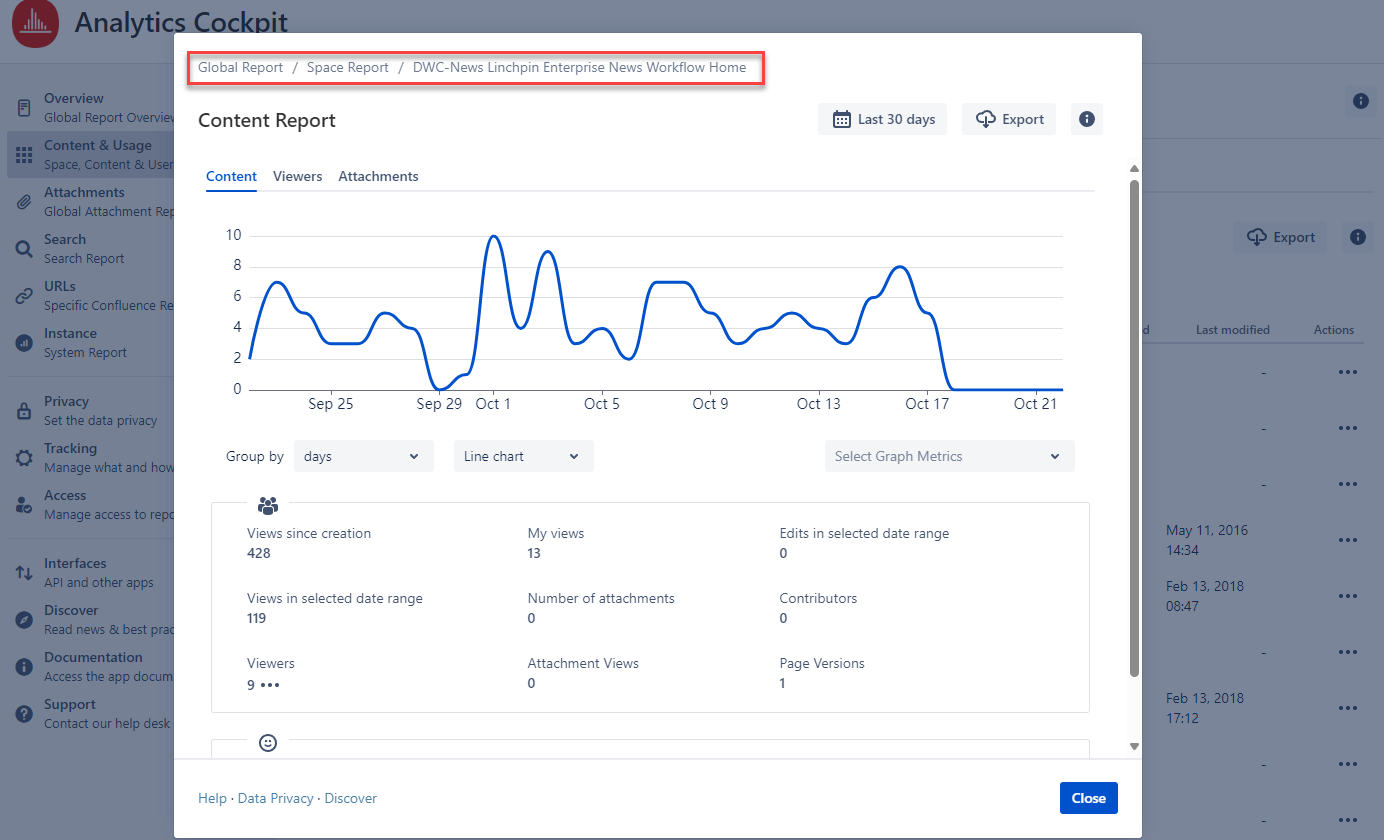Open the Last 30 days date picker
The width and height of the screenshot is (1384, 840).
pos(882,119)
